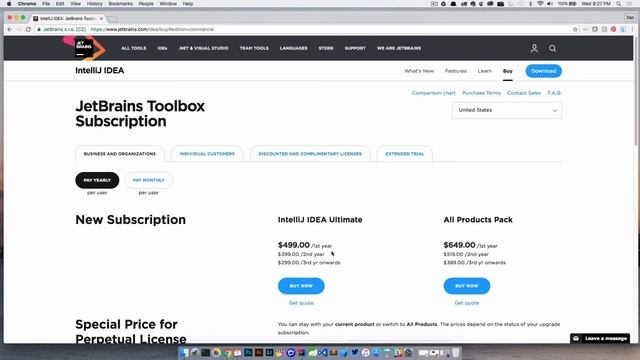Close the IntelliJ IDEA browser tab
Image resolution: width=640 pixels, height=360 pixels.
[101, 18]
